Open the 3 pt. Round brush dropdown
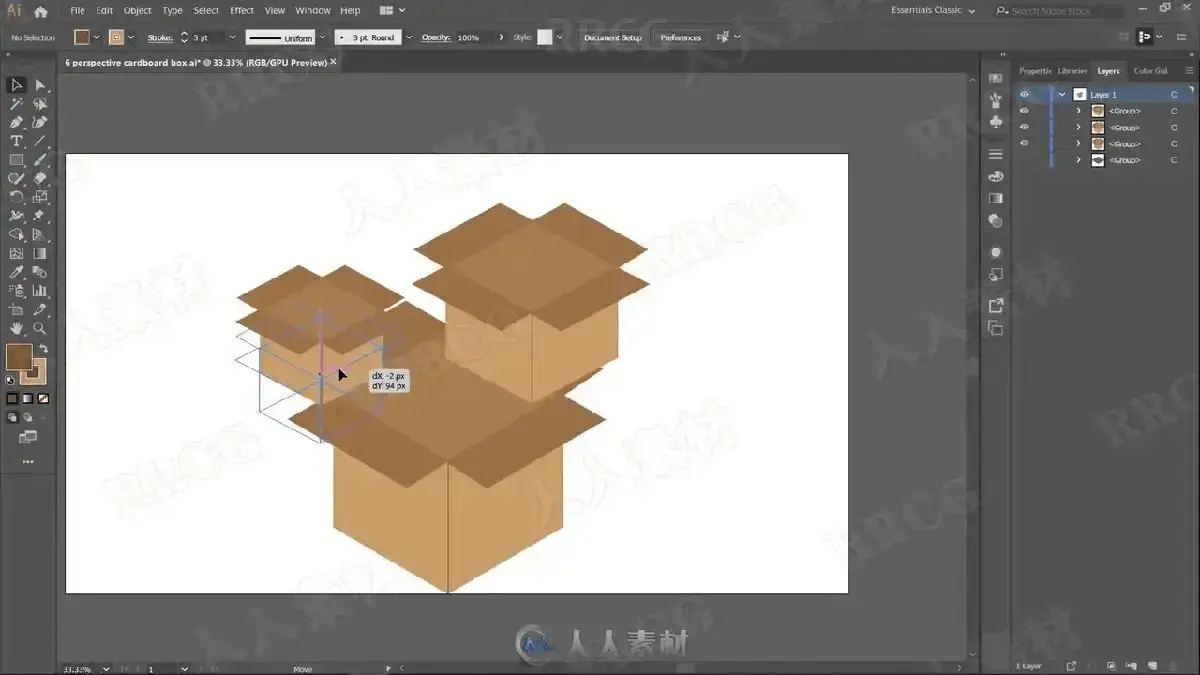 pyautogui.click(x=410, y=37)
